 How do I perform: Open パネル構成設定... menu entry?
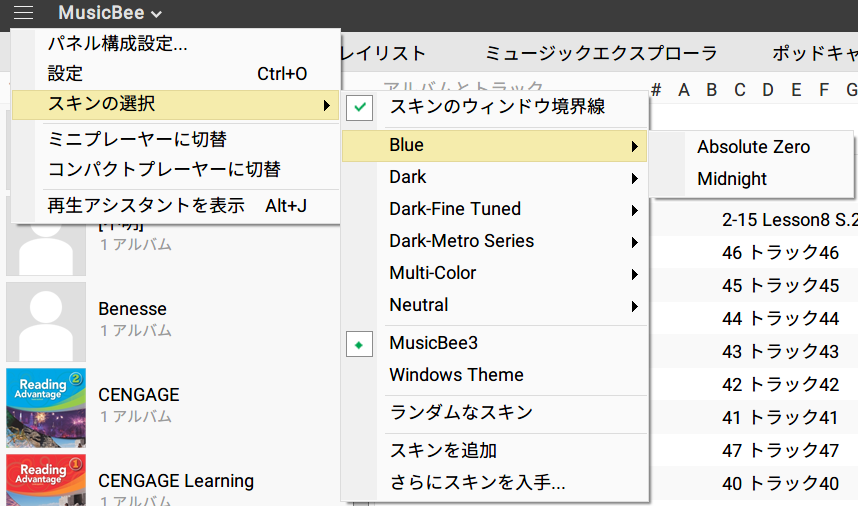pyautogui.click(x=176, y=44)
